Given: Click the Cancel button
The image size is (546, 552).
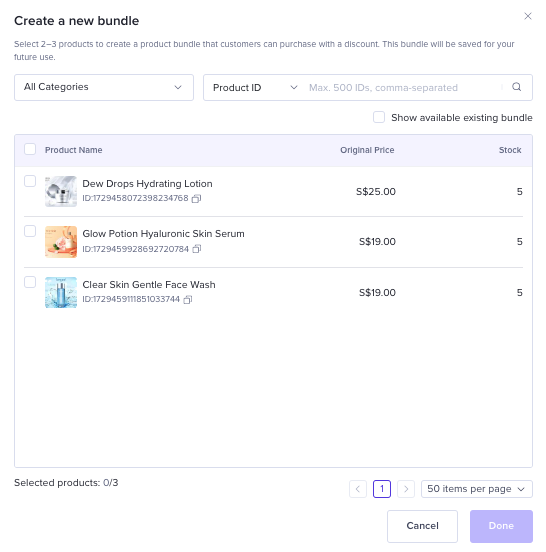Looking at the screenshot, I should [x=422, y=526].
